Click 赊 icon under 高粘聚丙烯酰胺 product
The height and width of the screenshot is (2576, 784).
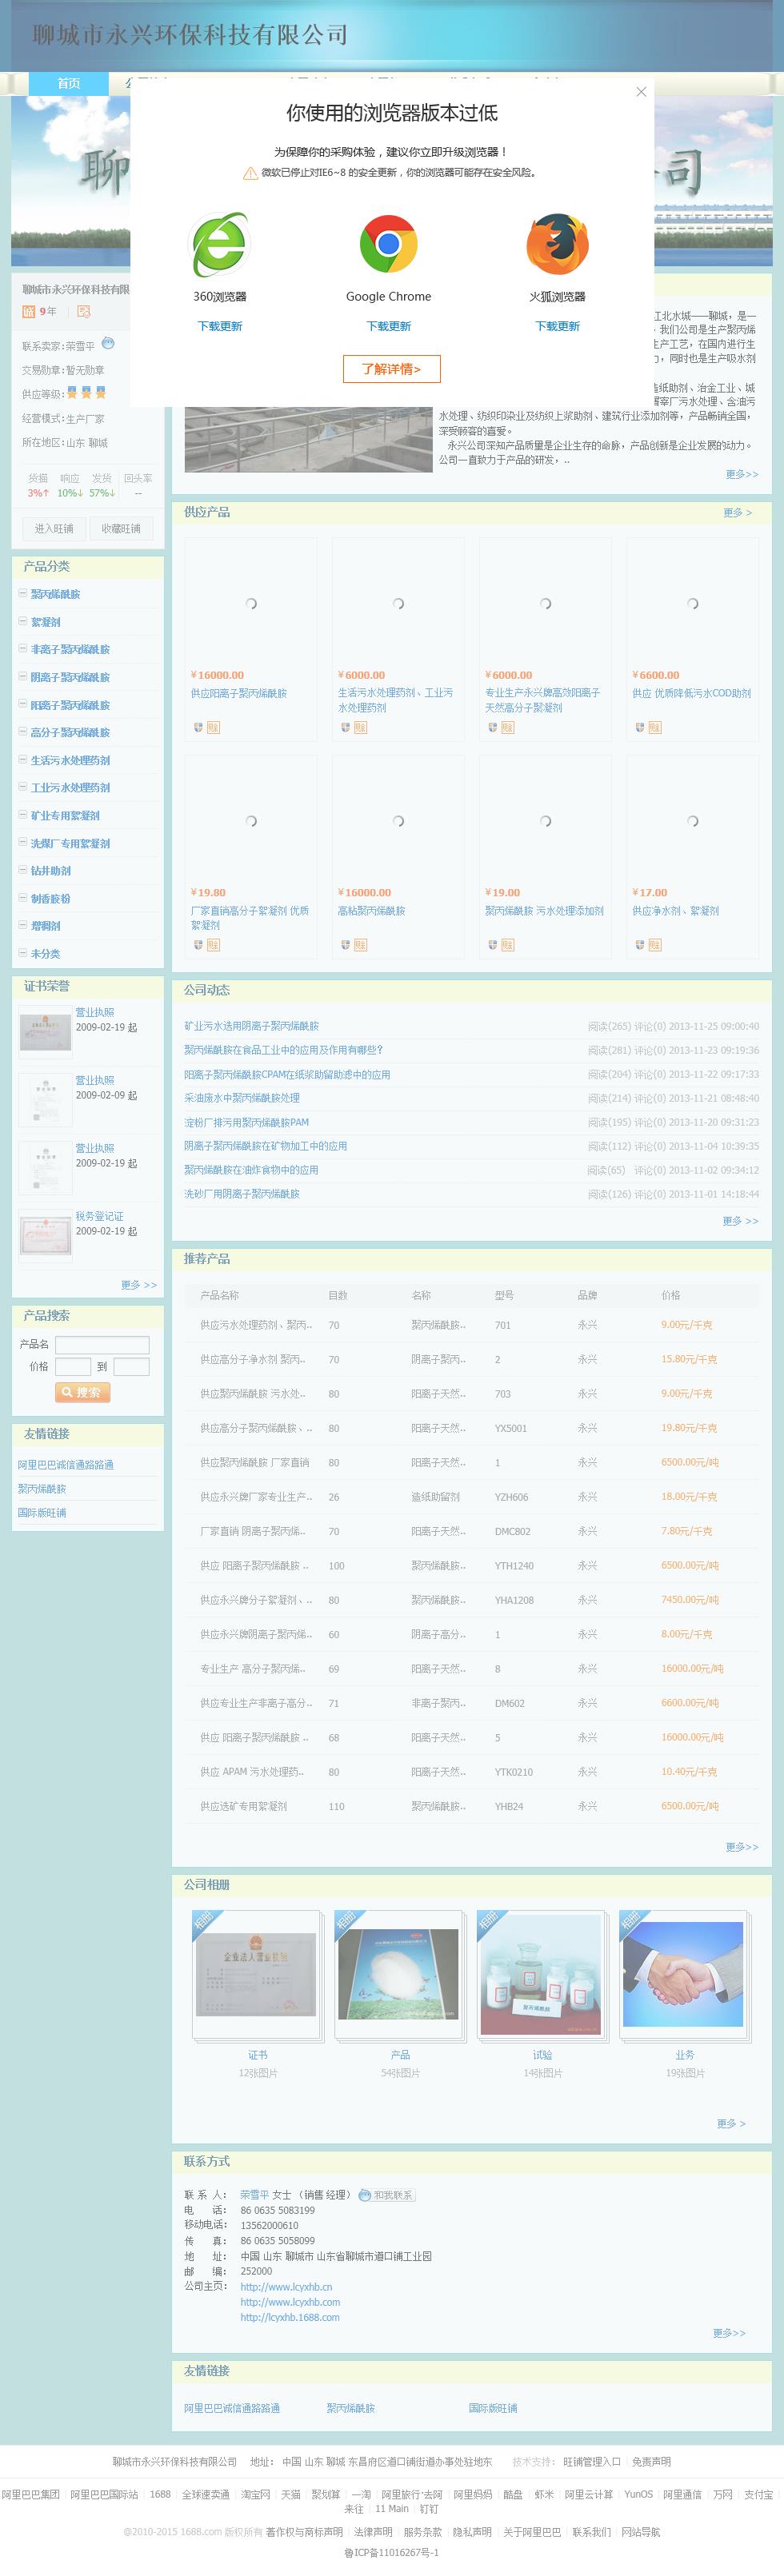(360, 944)
